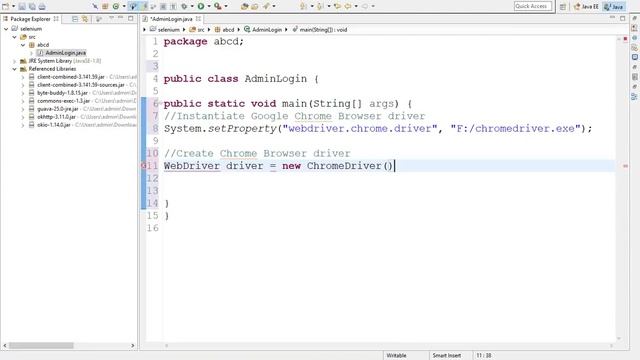Open the New file dropdown arrow
This screenshot has width=640, height=360.
point(13,6)
